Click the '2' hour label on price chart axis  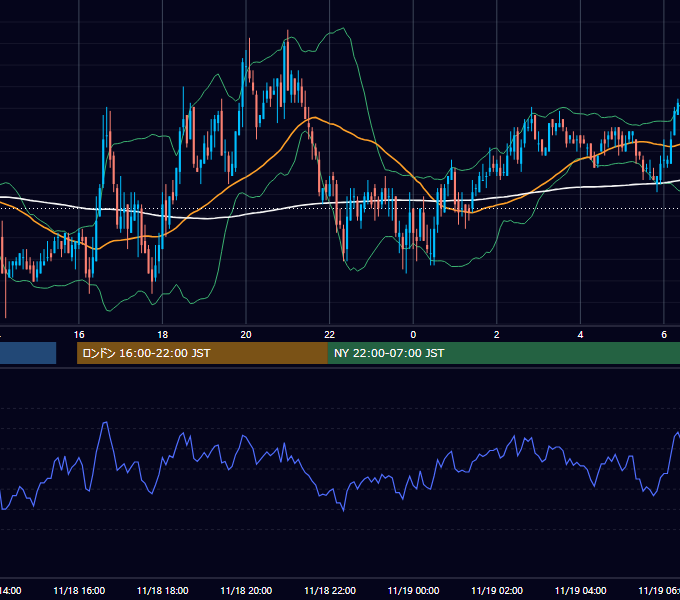(497, 335)
